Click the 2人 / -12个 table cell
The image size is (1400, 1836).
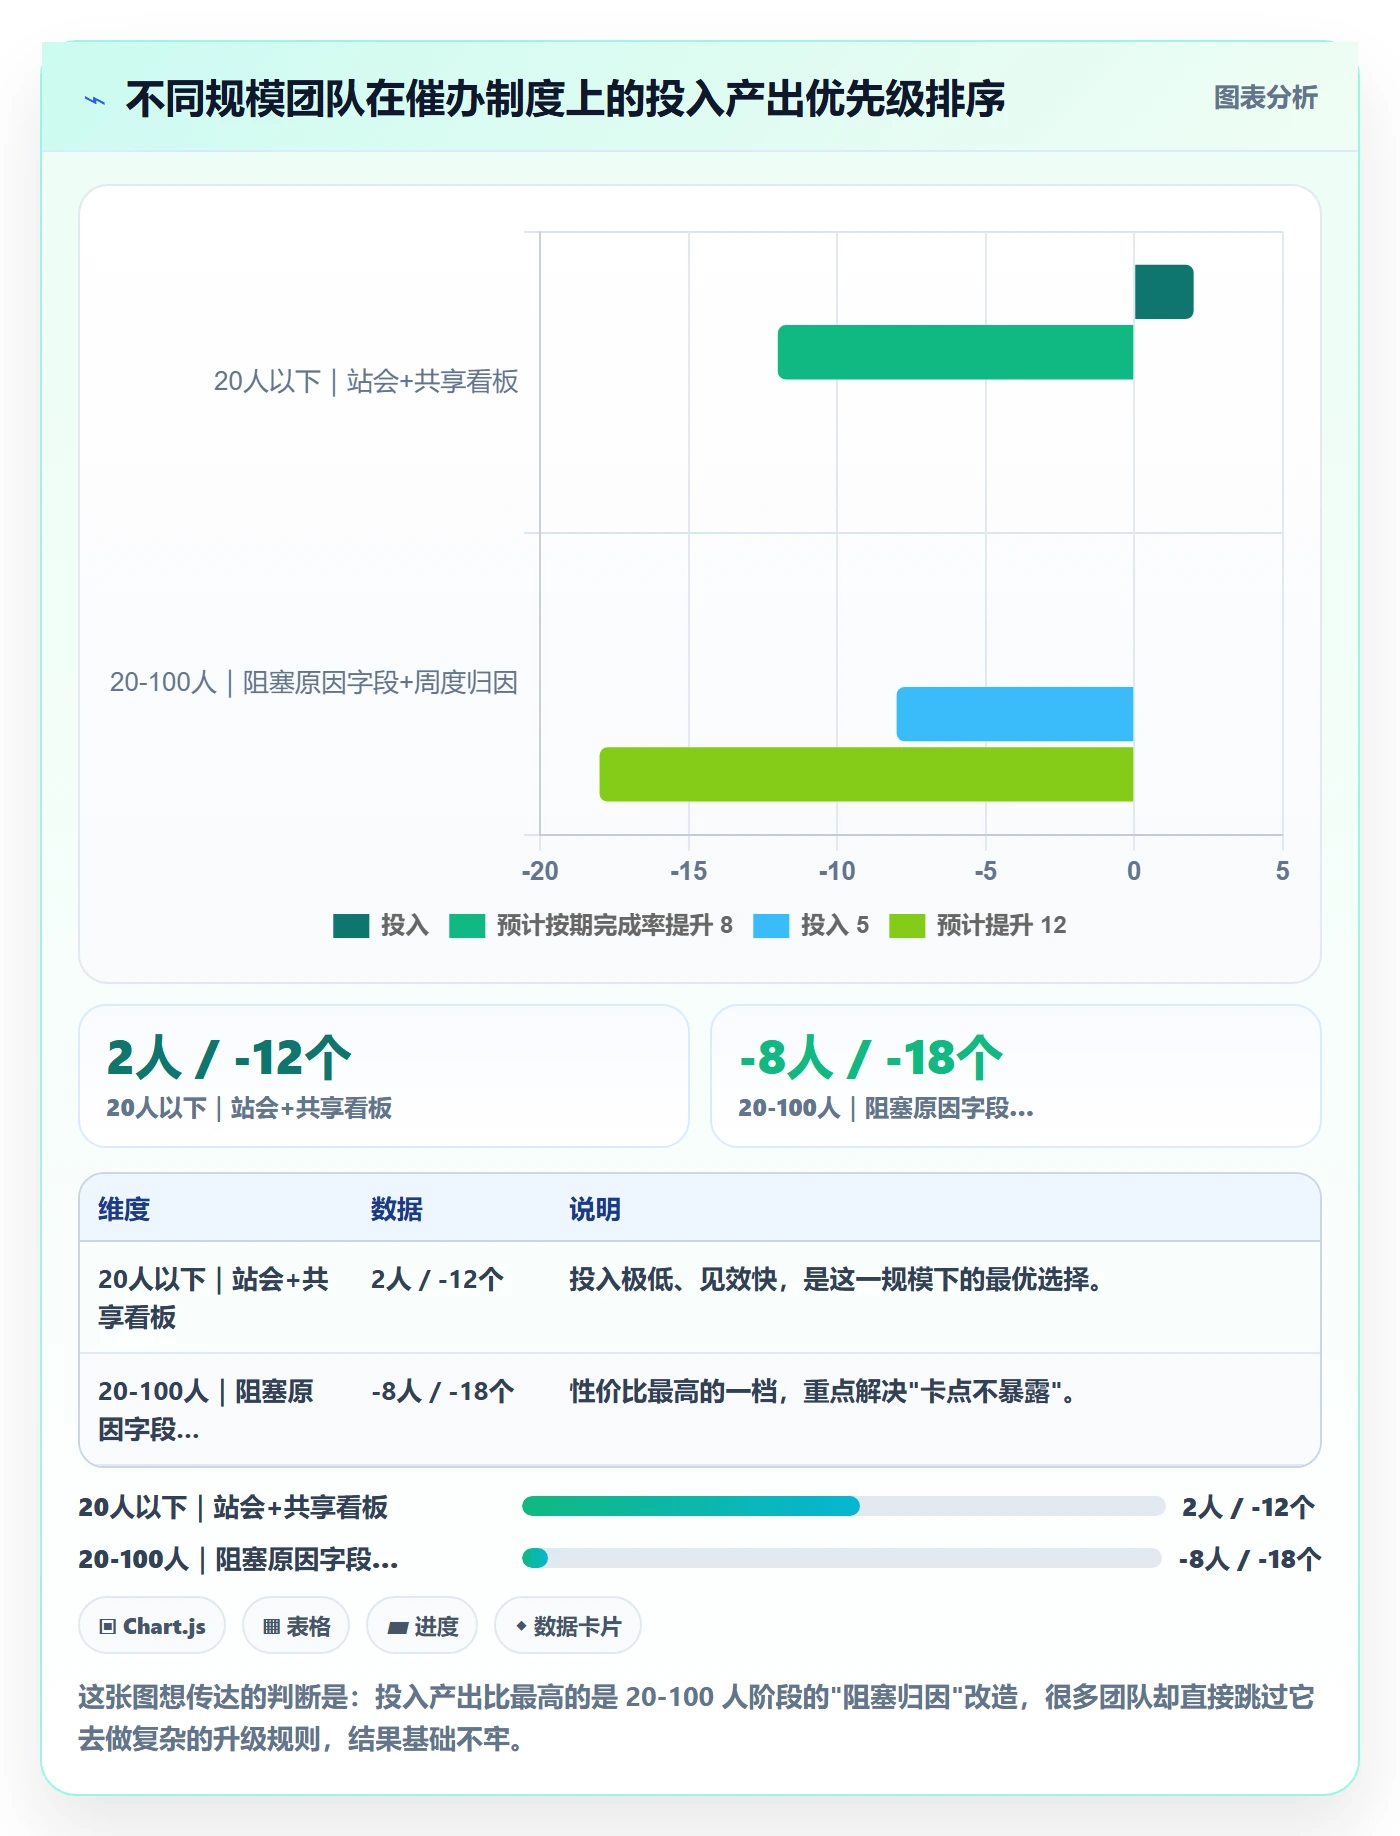(437, 1279)
